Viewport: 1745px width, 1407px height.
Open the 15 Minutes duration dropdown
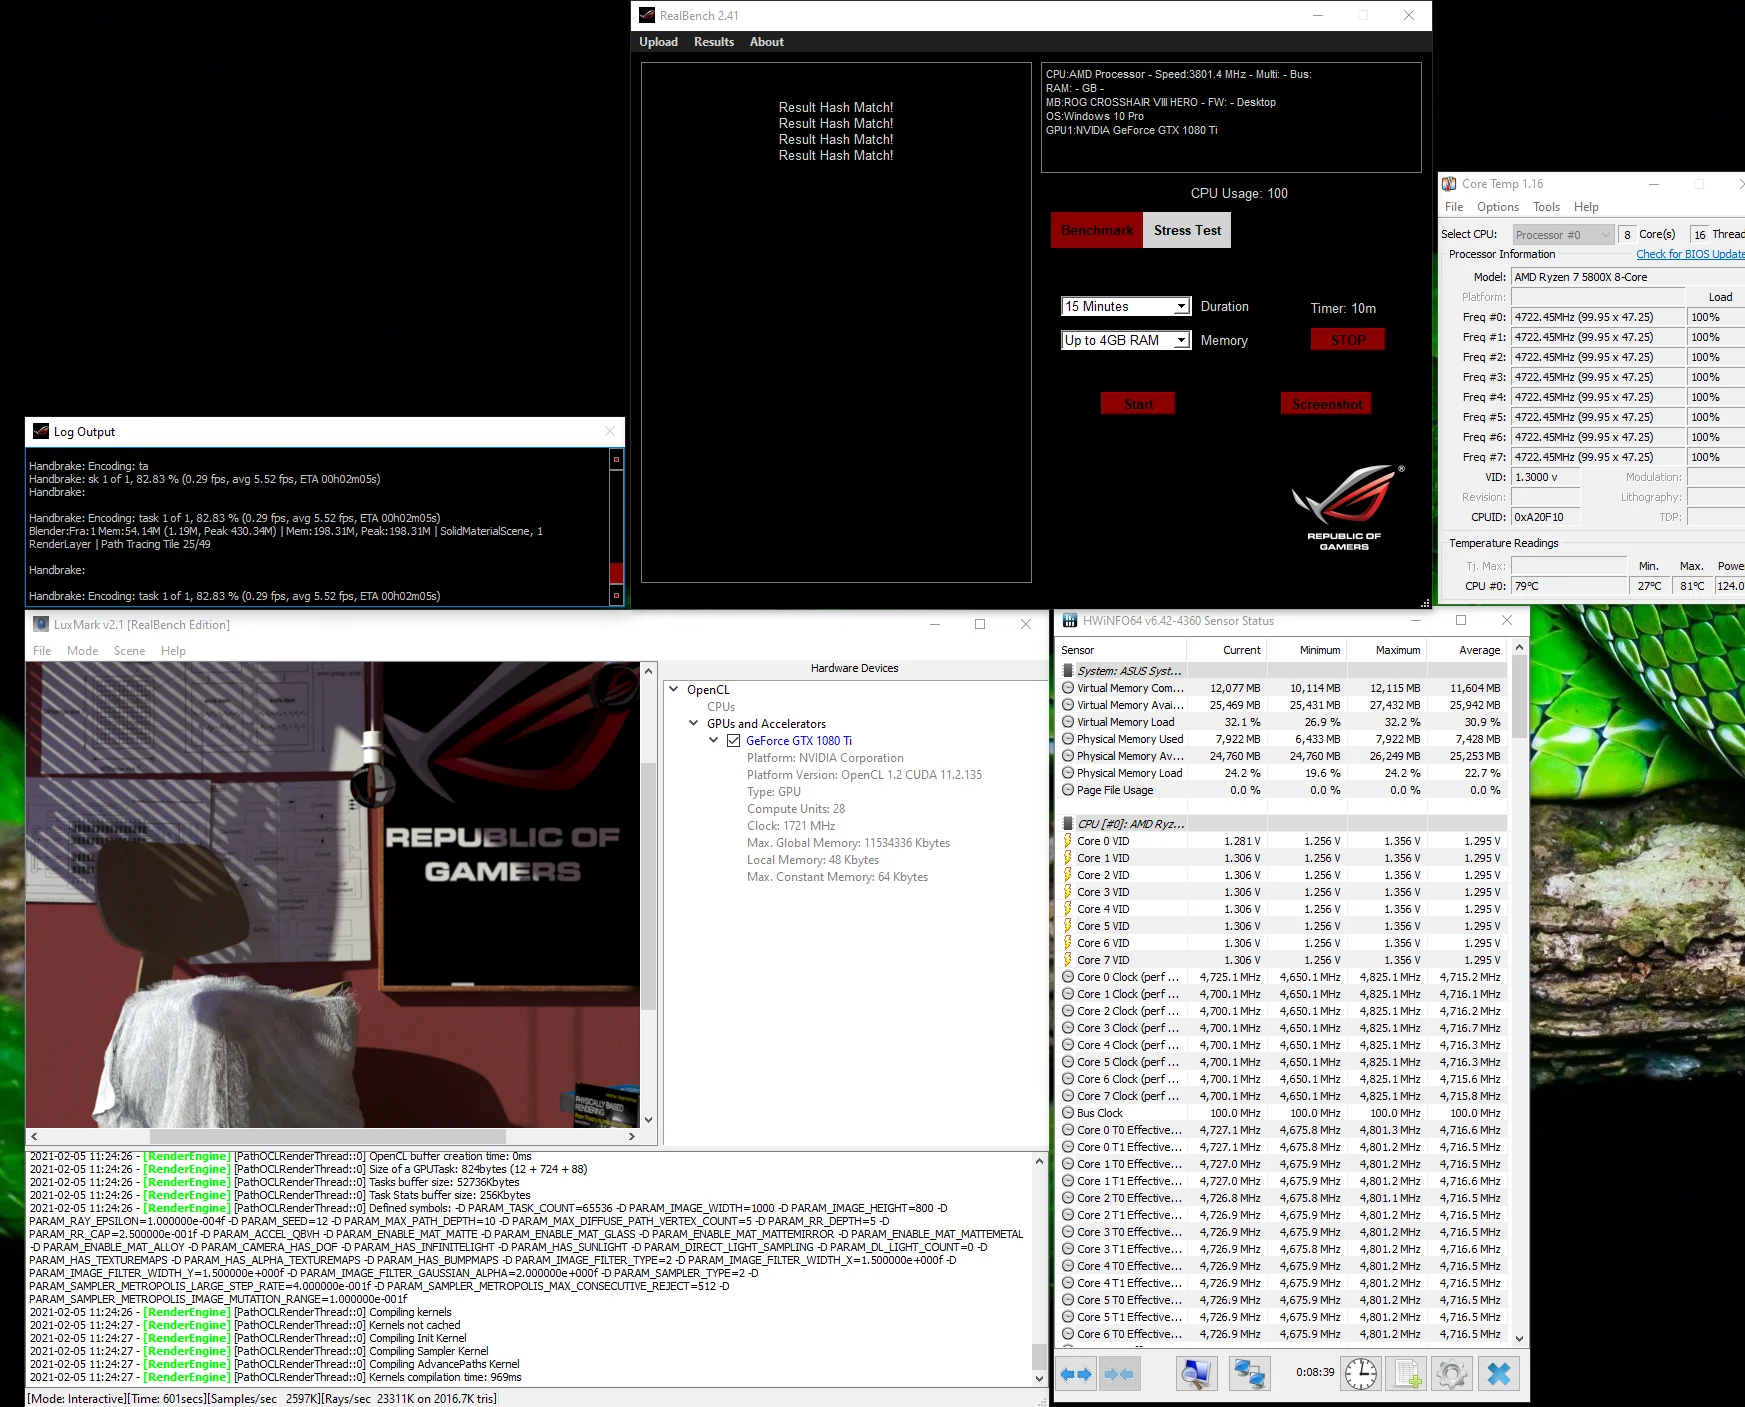click(x=1126, y=307)
